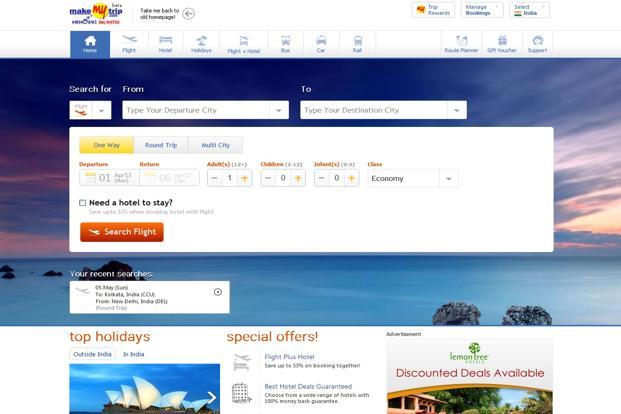Increase the Children count
This screenshot has height=414, width=621.
tap(298, 178)
